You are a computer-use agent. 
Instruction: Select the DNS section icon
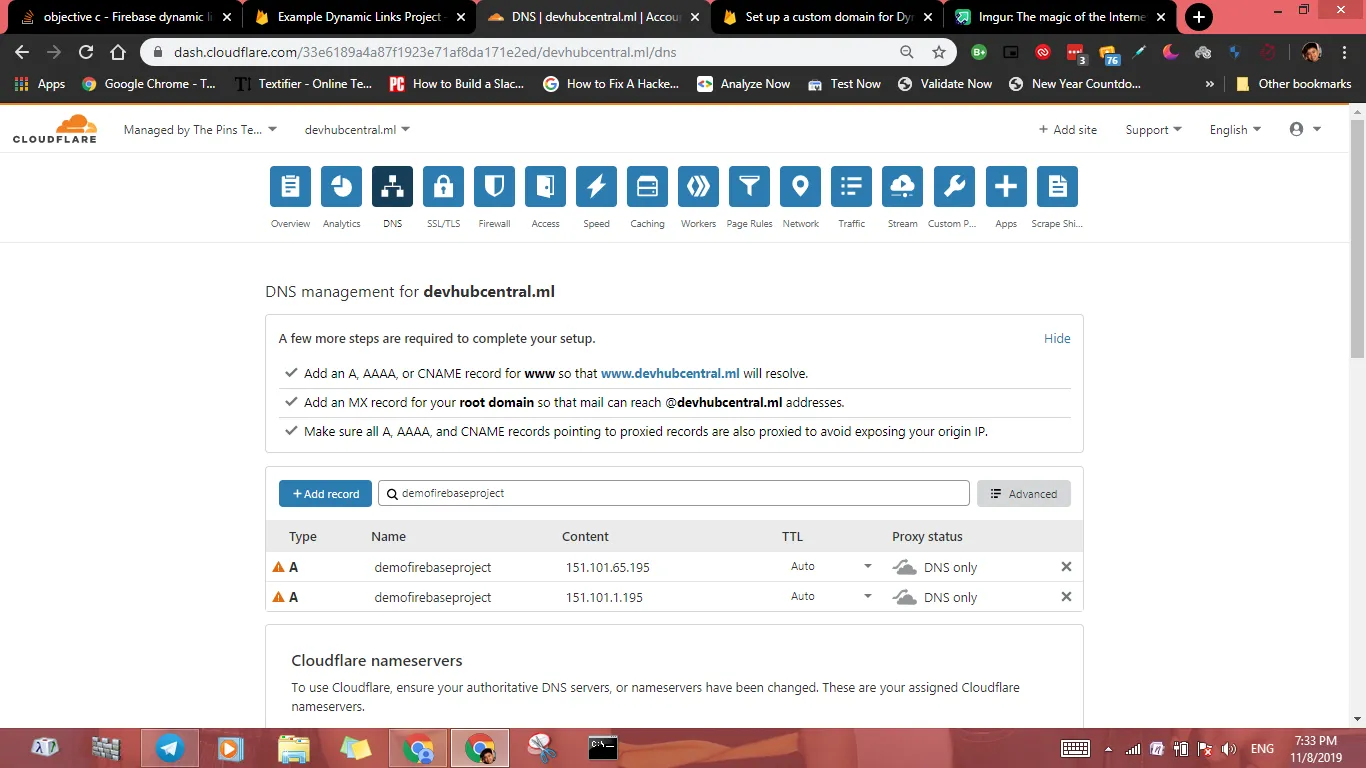click(x=392, y=187)
